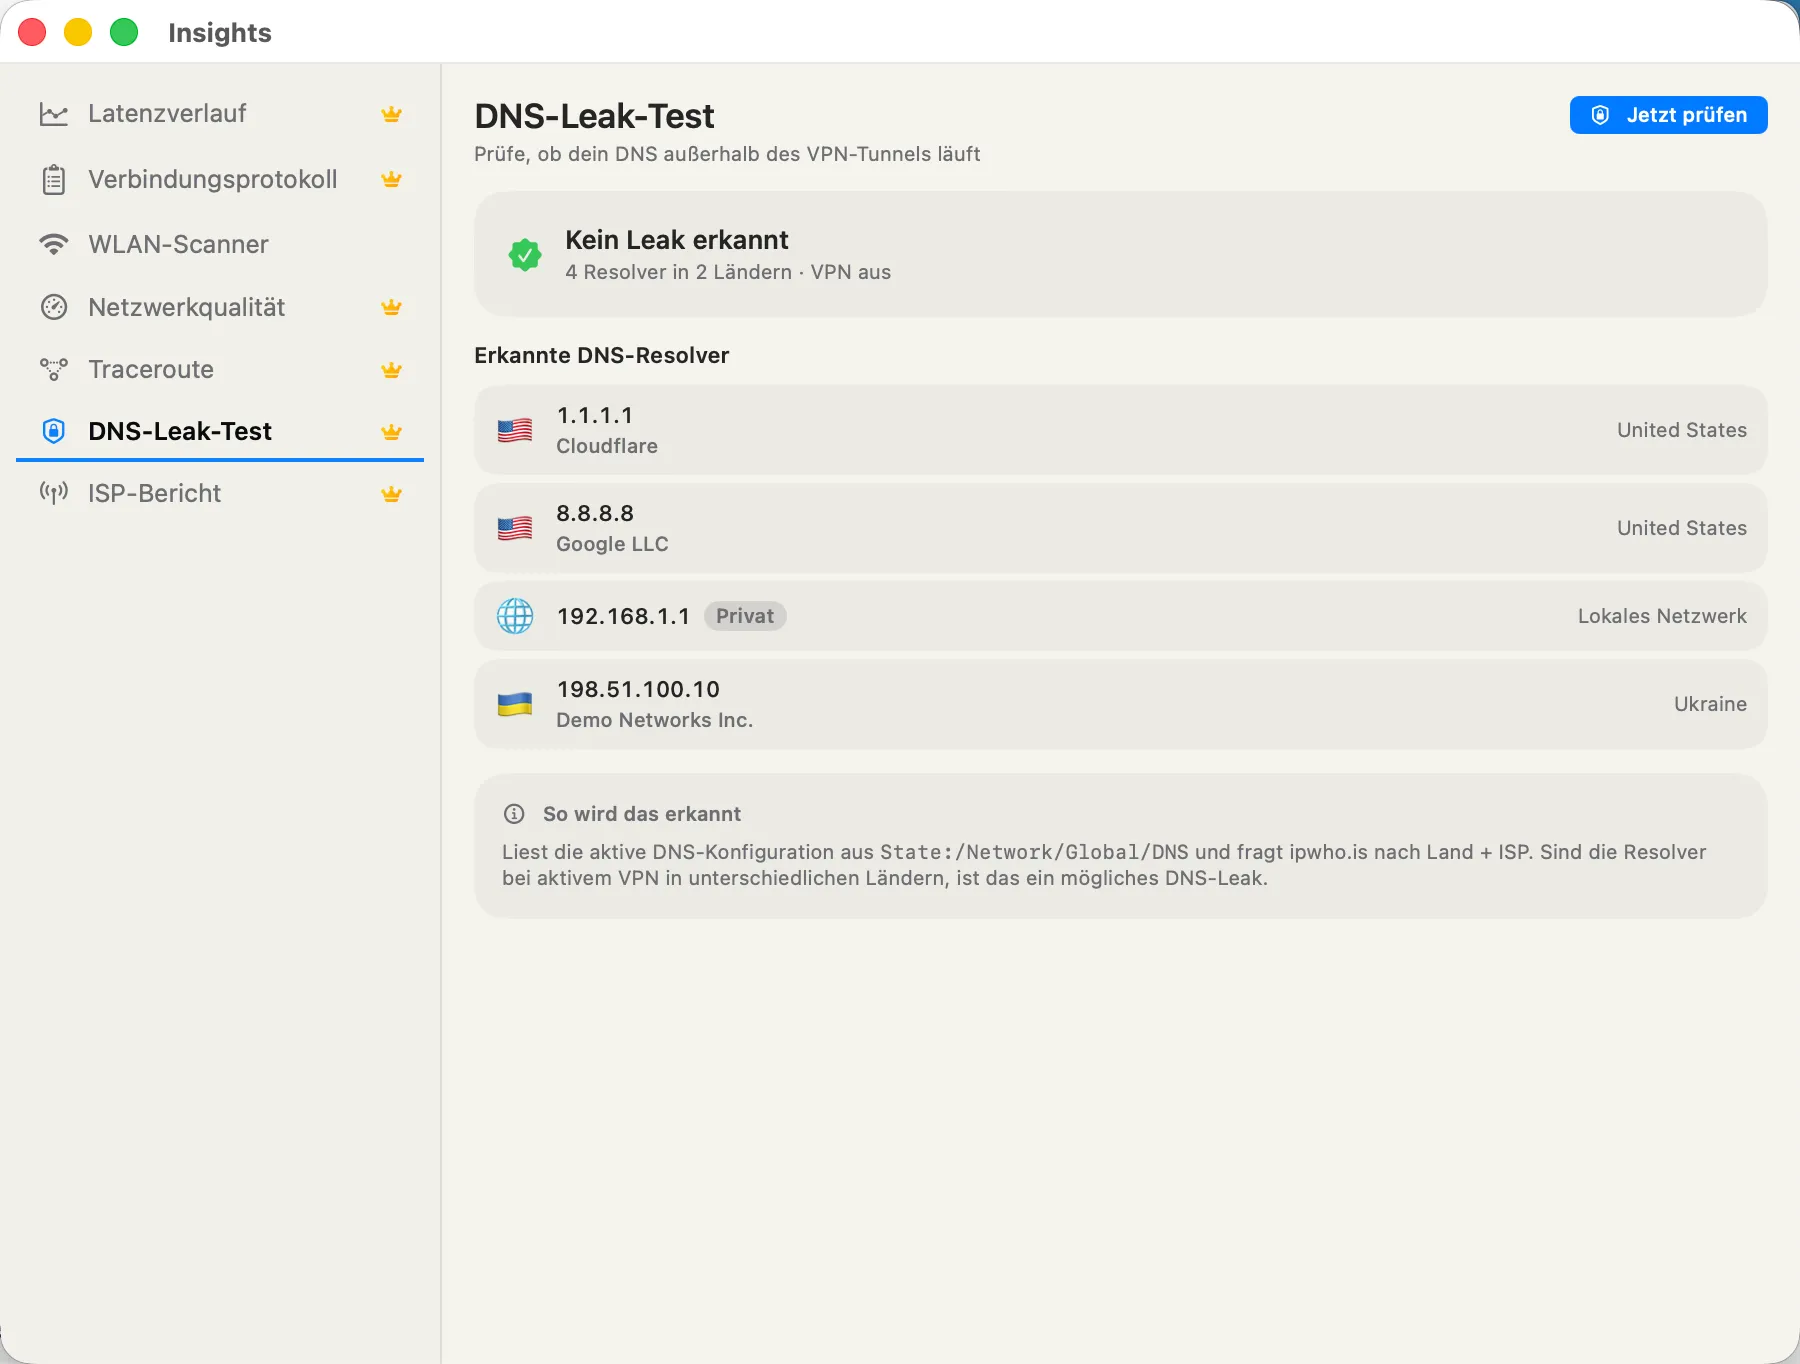
Task: Go to Traceroute section
Action: pyautogui.click(x=220, y=369)
